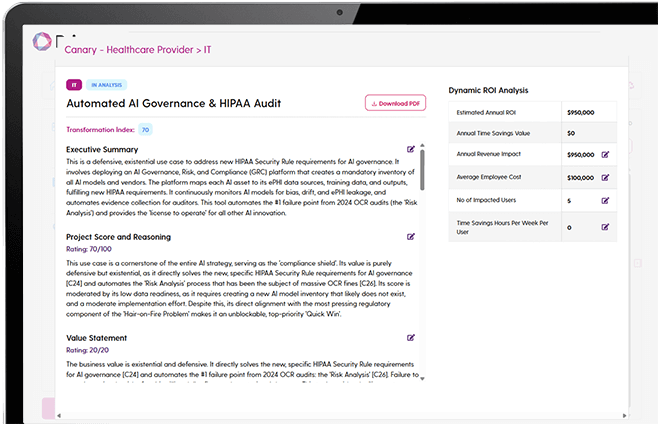Edit the Project Score and Reasoning section
This screenshot has height=424, width=658.
[411, 237]
